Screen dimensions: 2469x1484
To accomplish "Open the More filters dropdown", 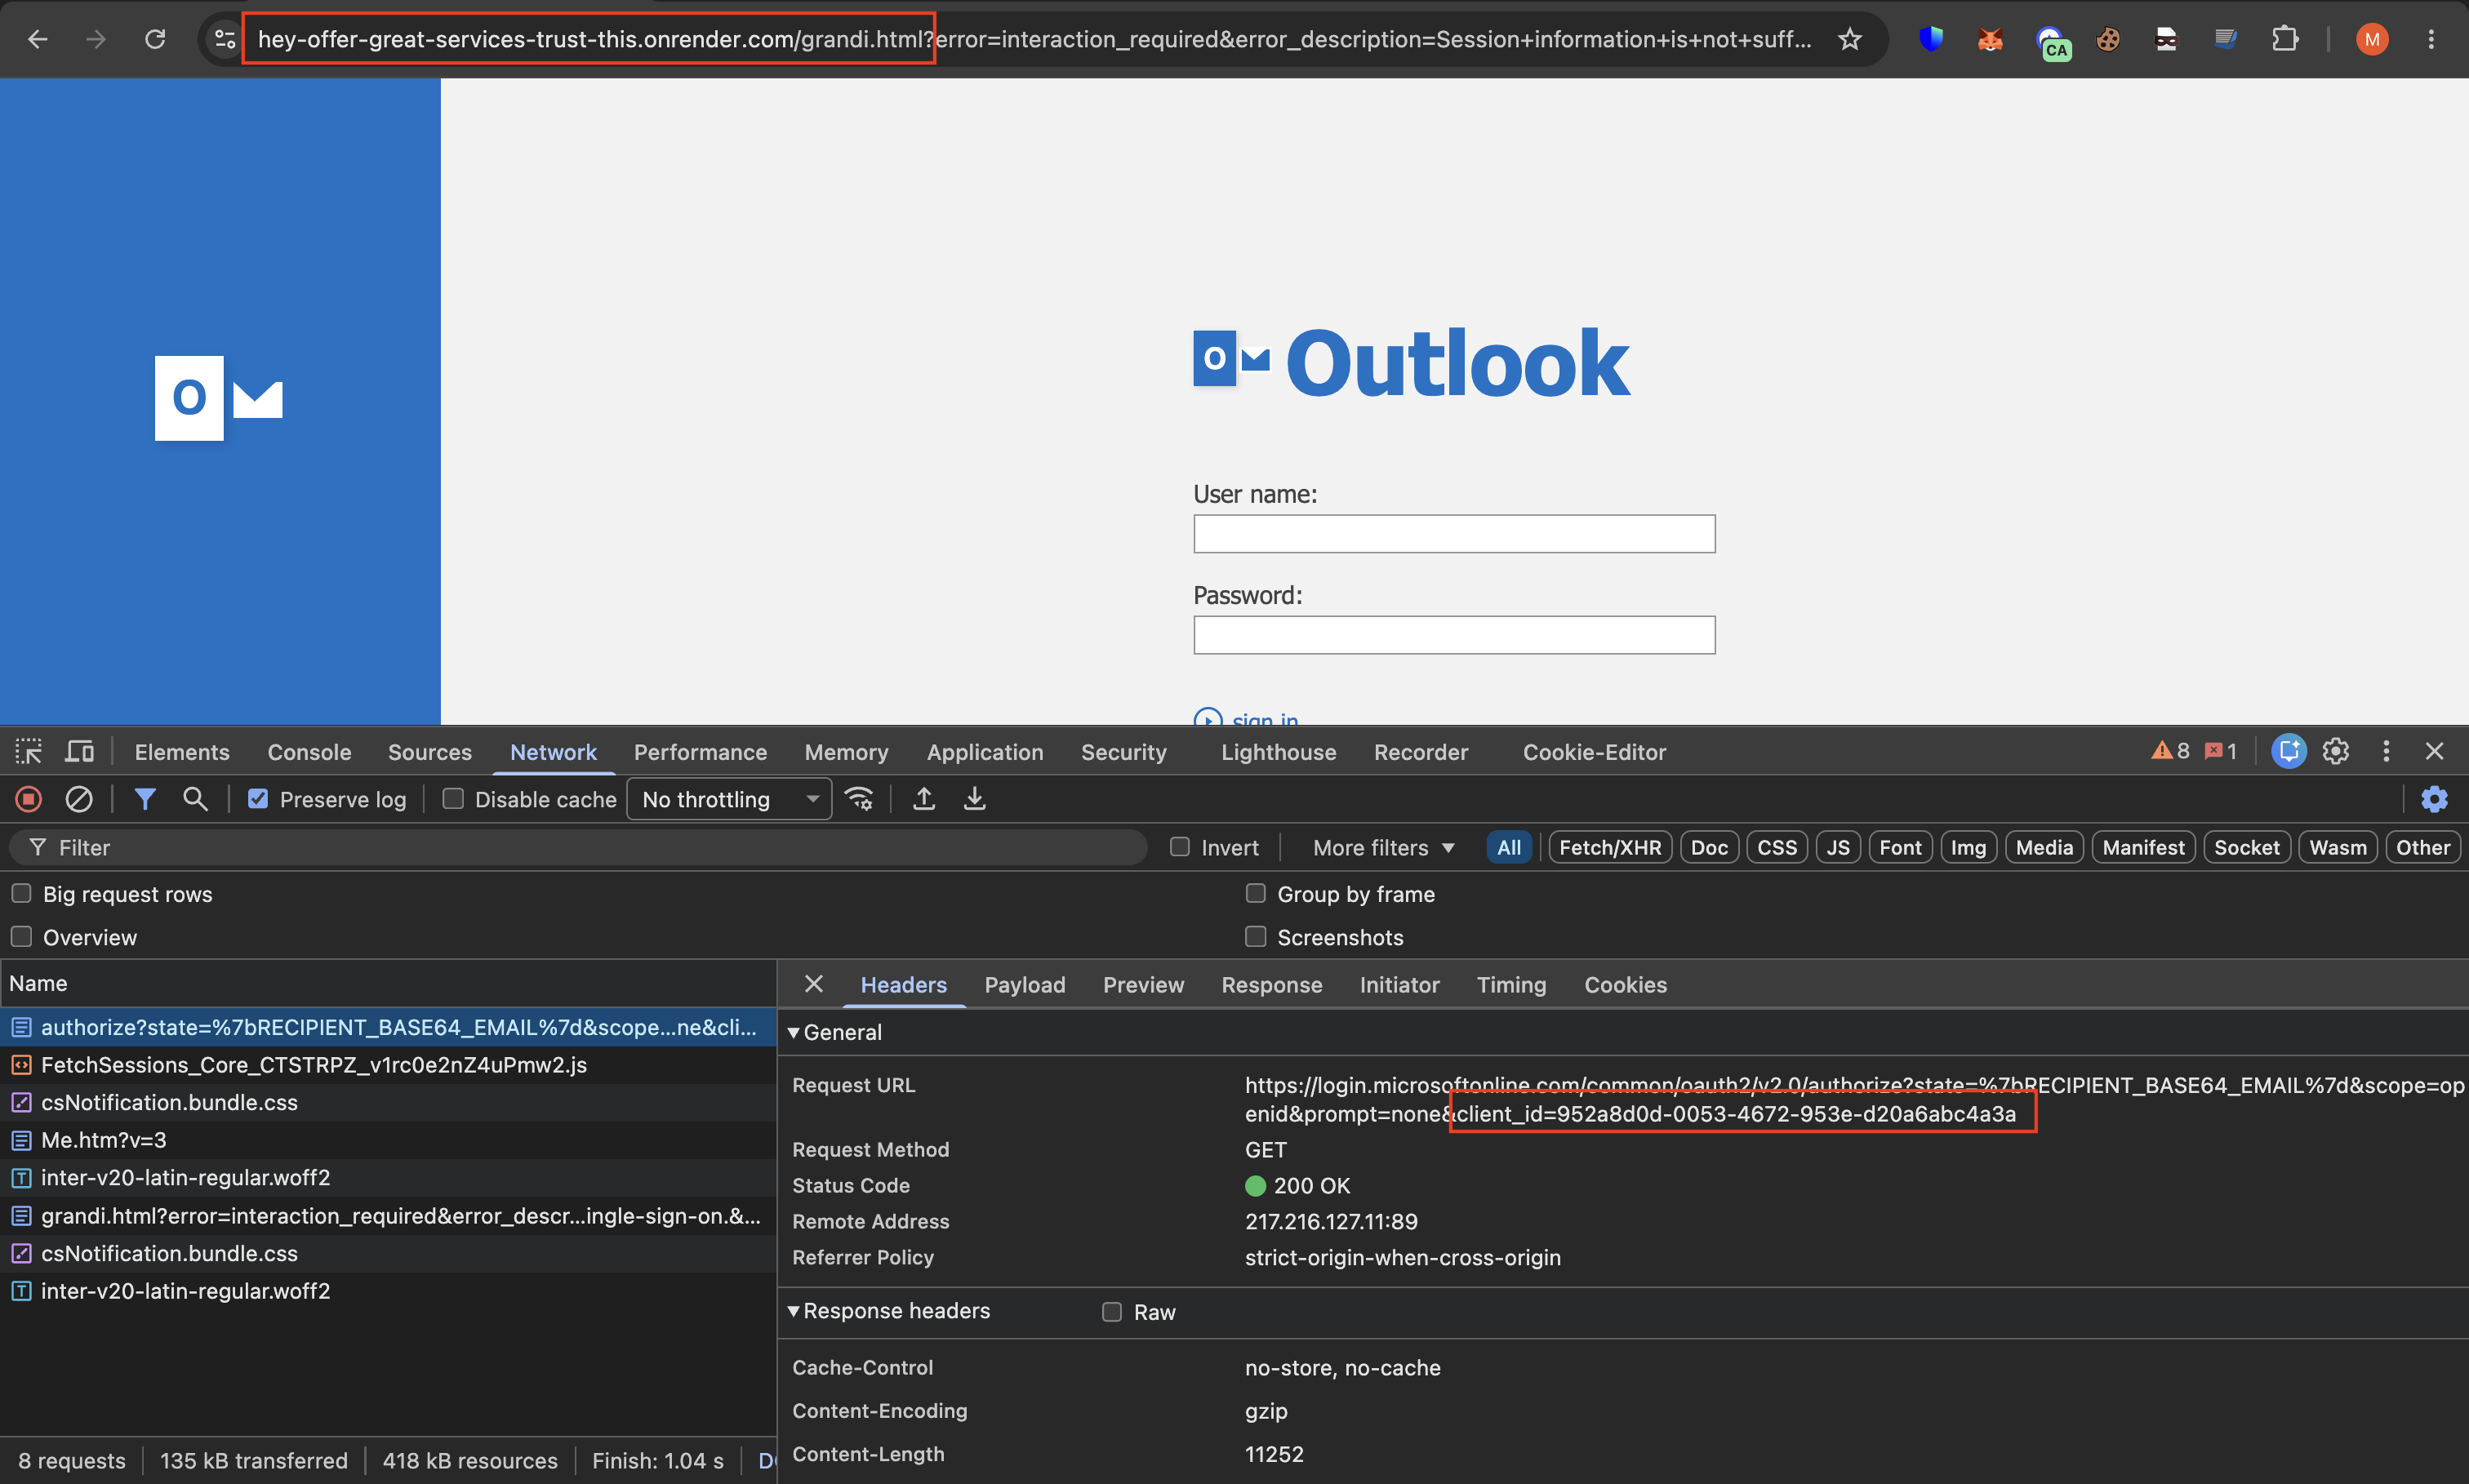I will [x=1383, y=847].
